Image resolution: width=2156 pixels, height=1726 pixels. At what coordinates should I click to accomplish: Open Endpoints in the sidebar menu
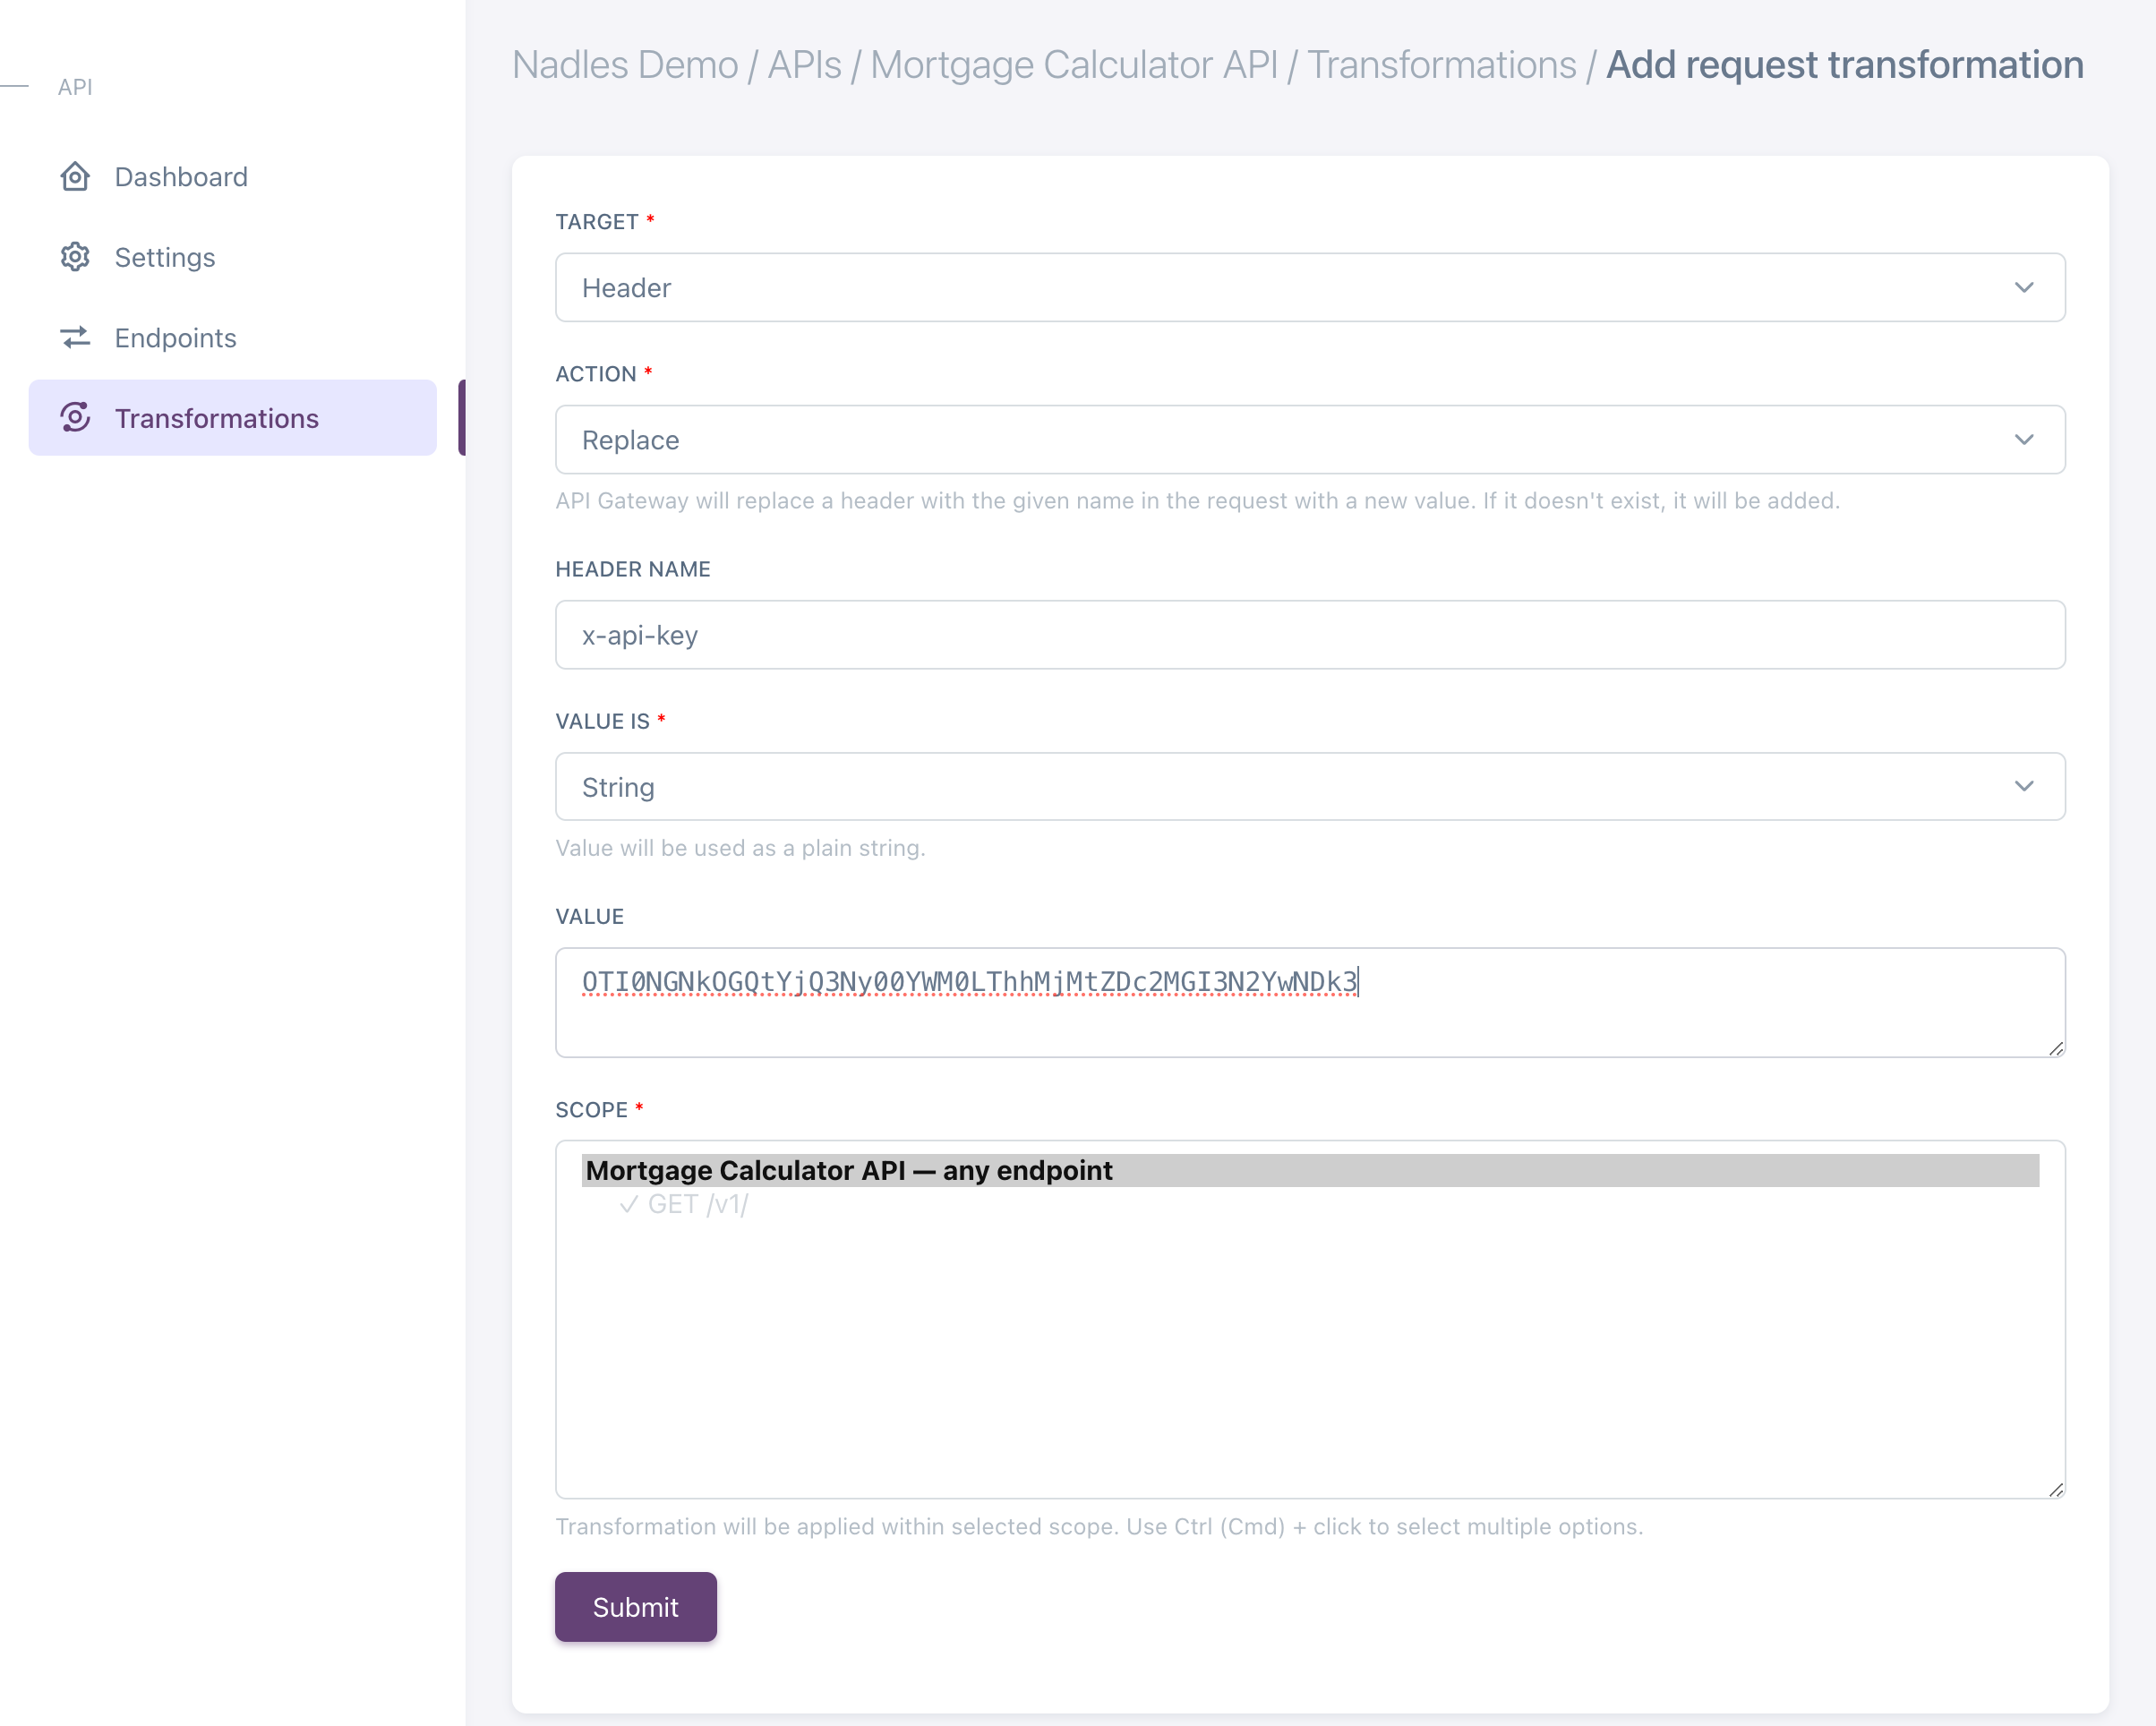[175, 338]
